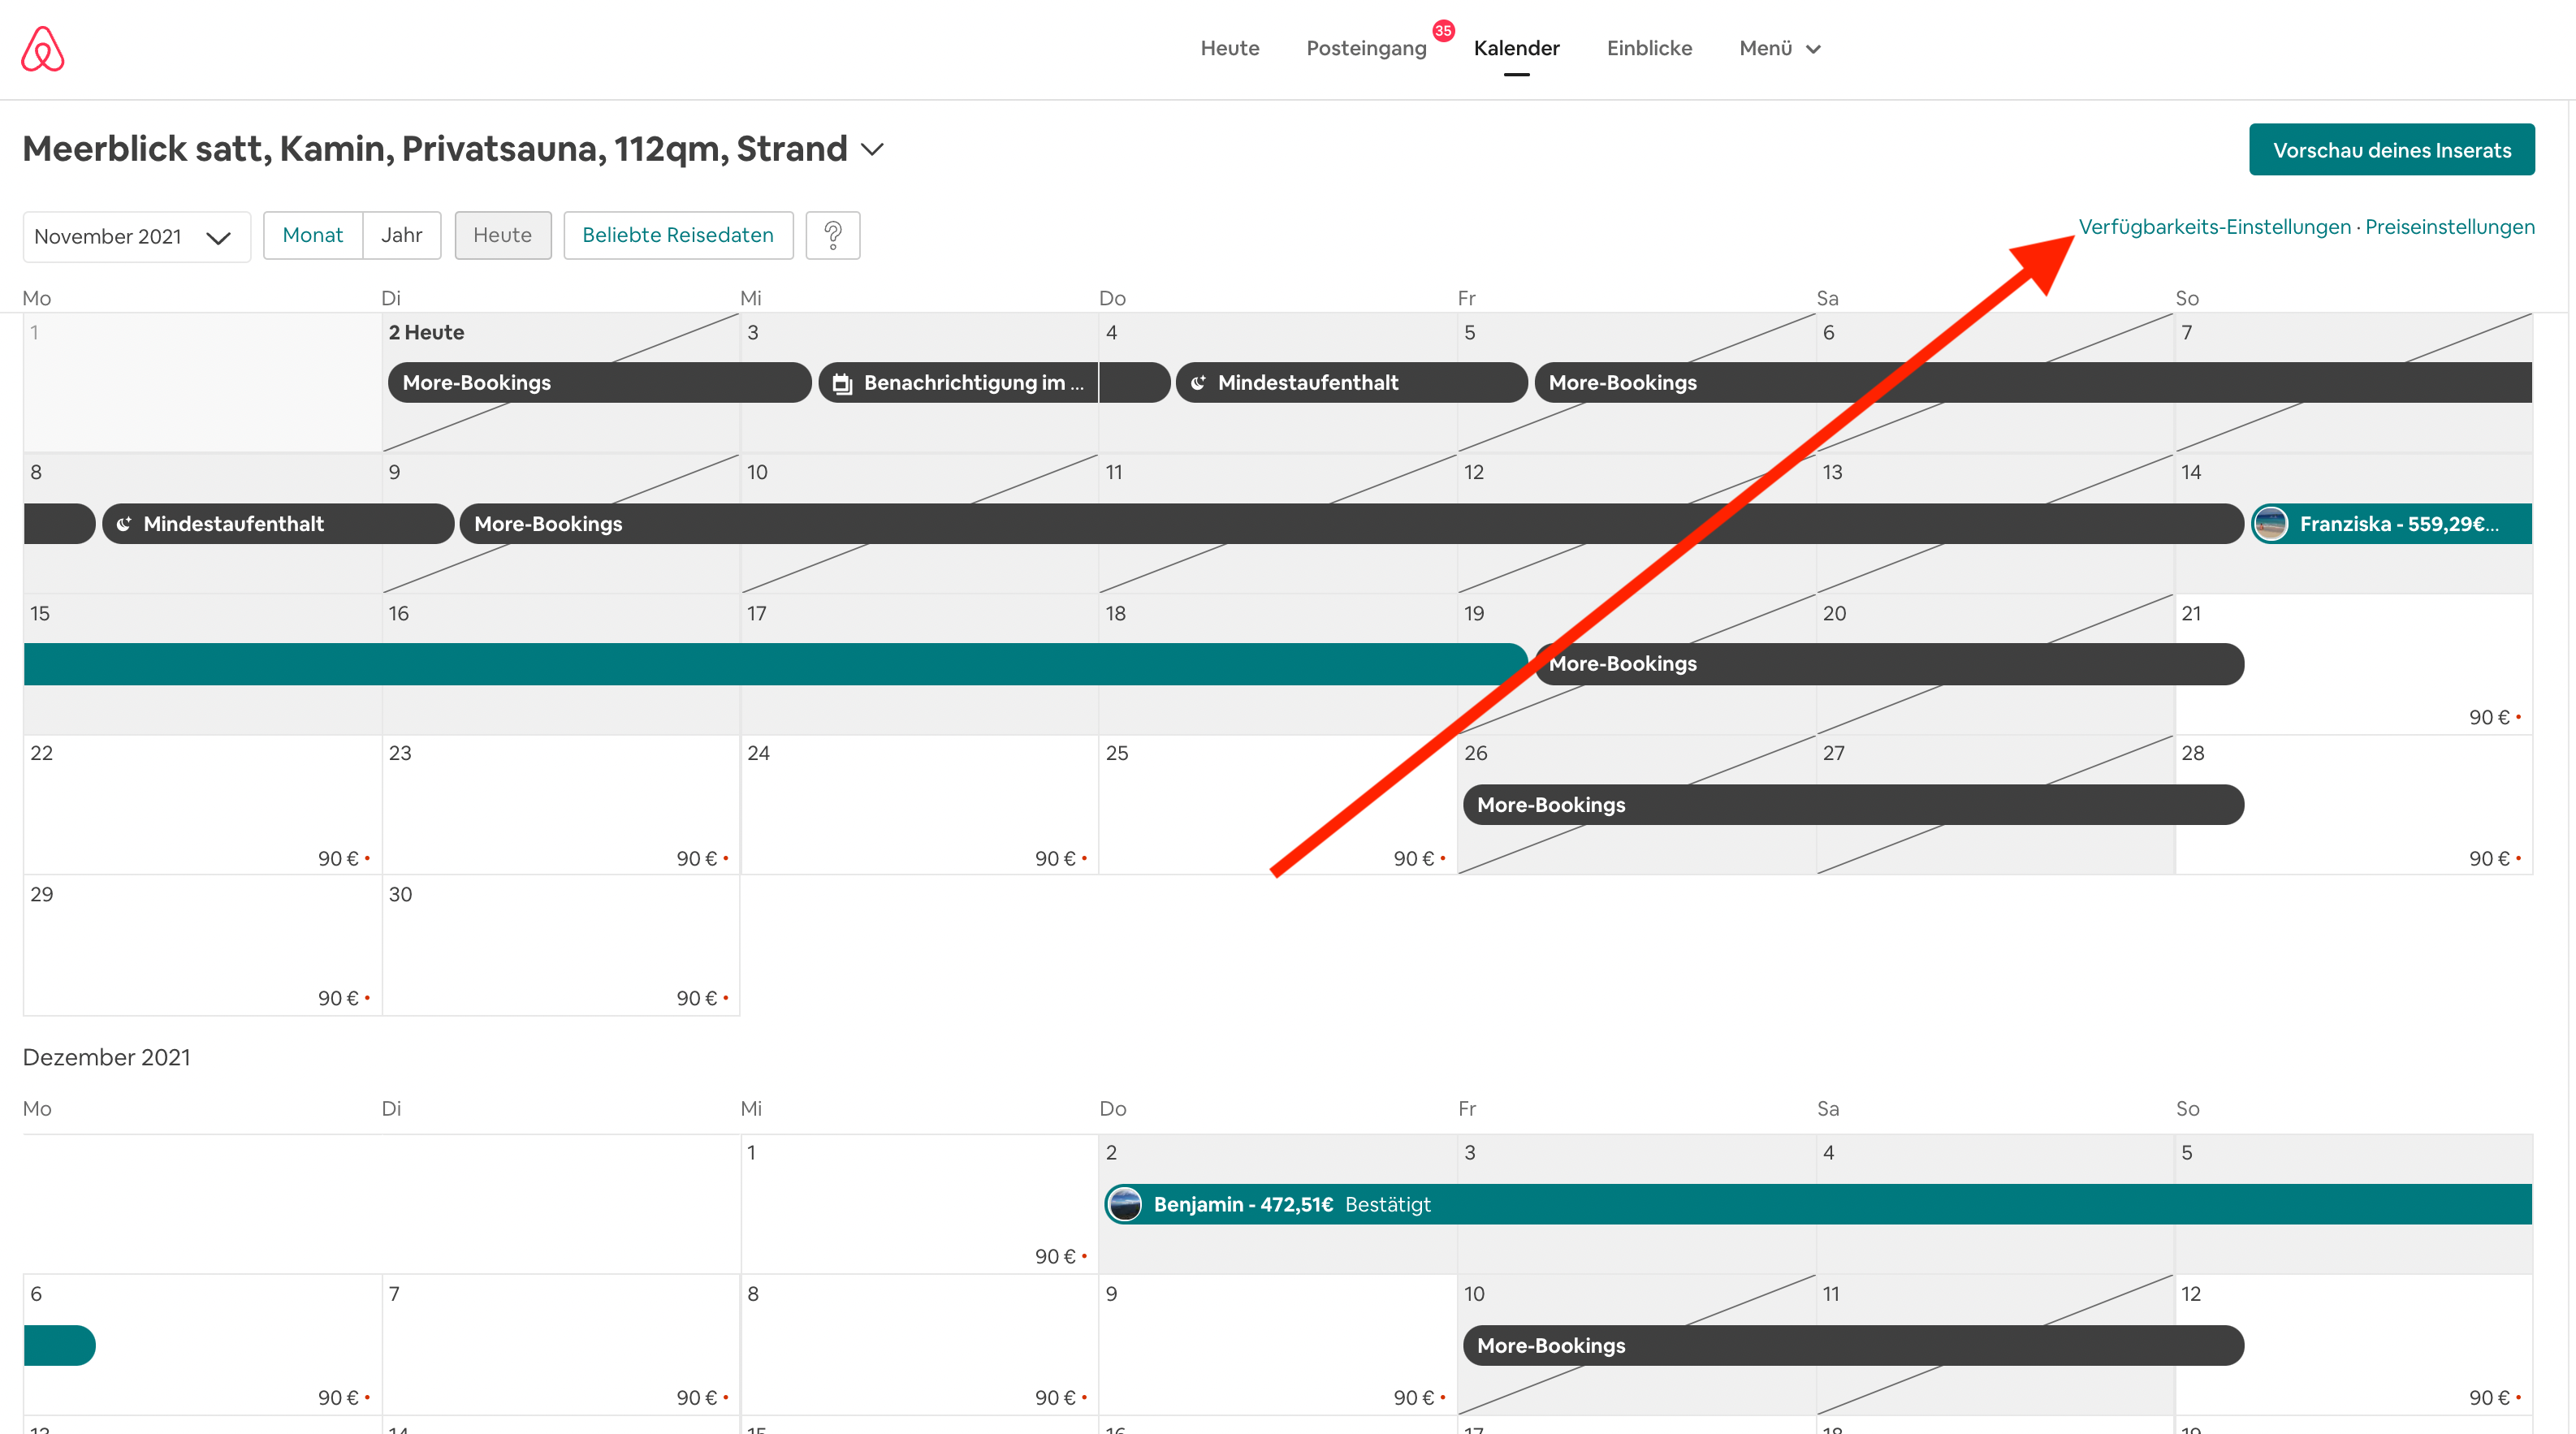Expand the listing title dropdown chevron
Image resolution: width=2576 pixels, height=1434 pixels.
(873, 150)
